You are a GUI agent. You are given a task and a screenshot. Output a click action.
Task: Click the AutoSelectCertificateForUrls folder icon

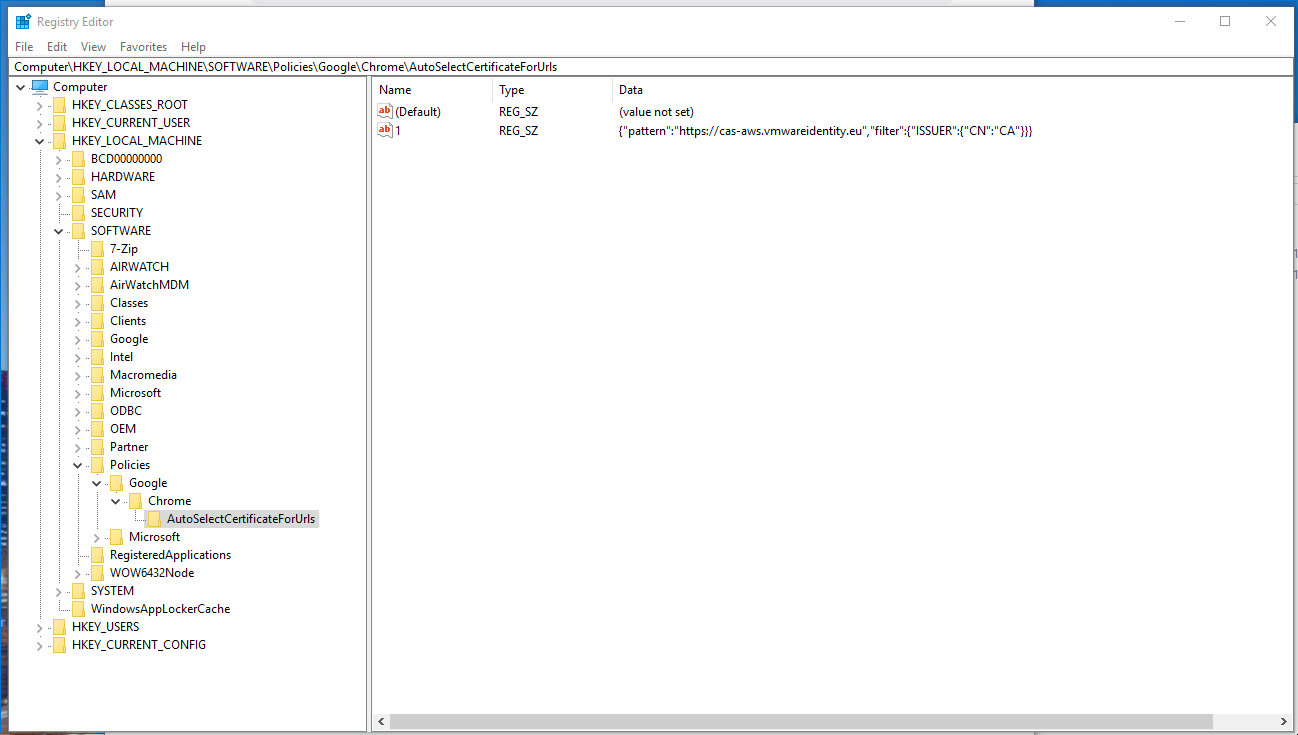point(154,519)
